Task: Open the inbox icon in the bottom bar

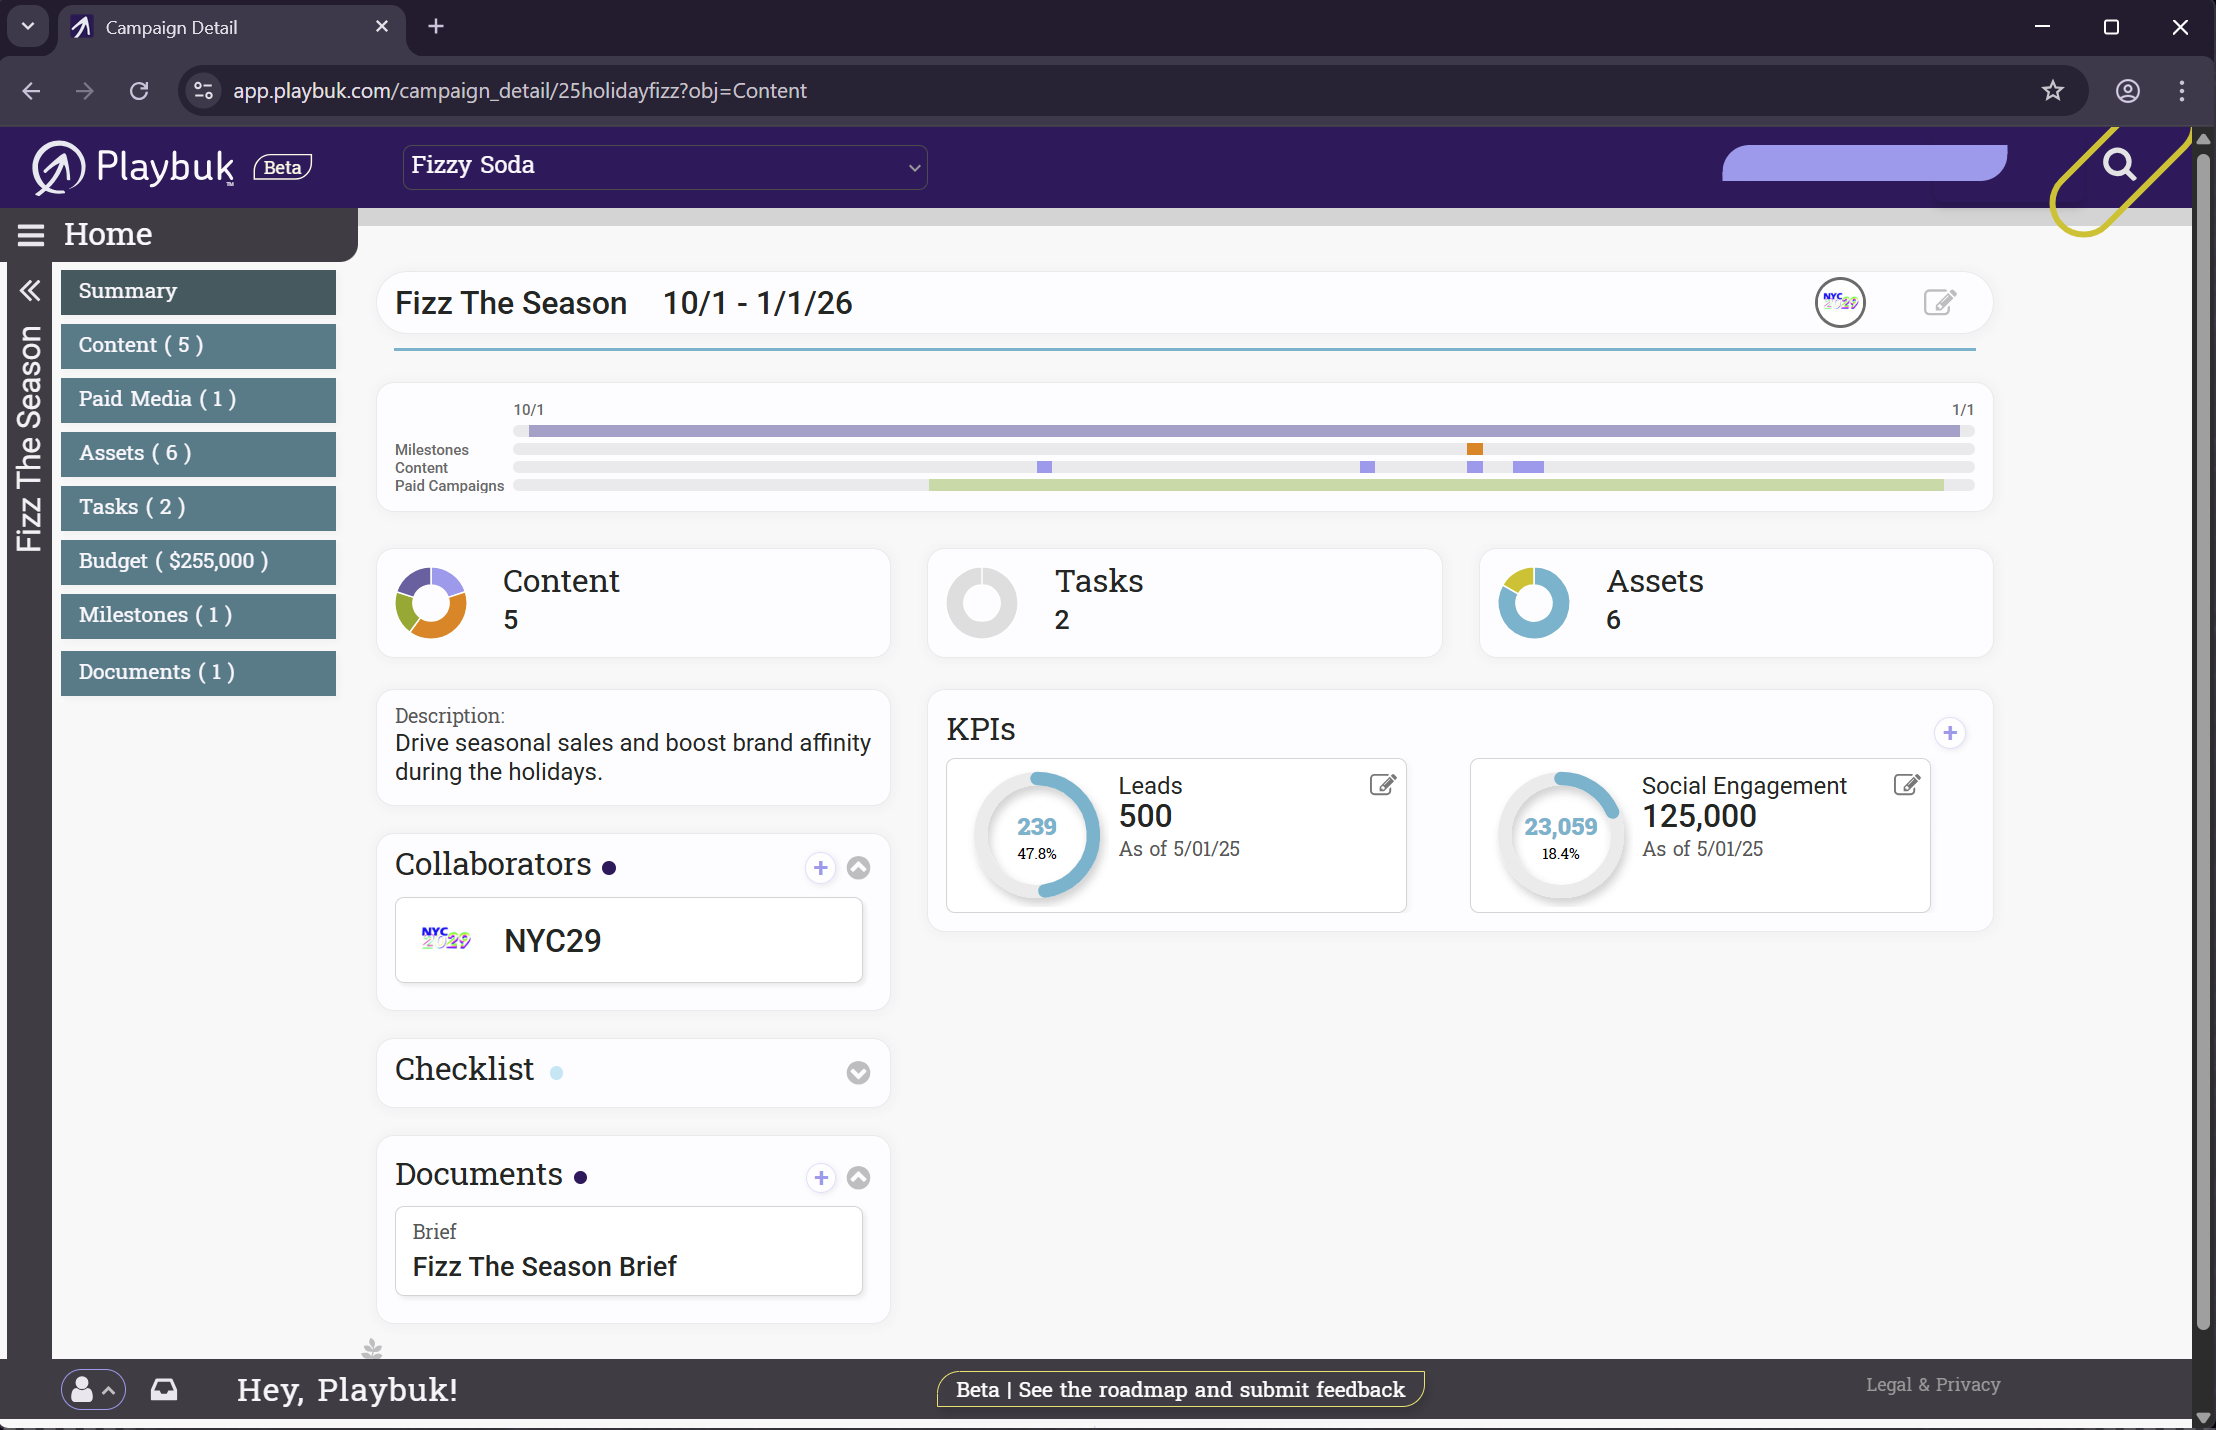Action: click(x=163, y=1389)
